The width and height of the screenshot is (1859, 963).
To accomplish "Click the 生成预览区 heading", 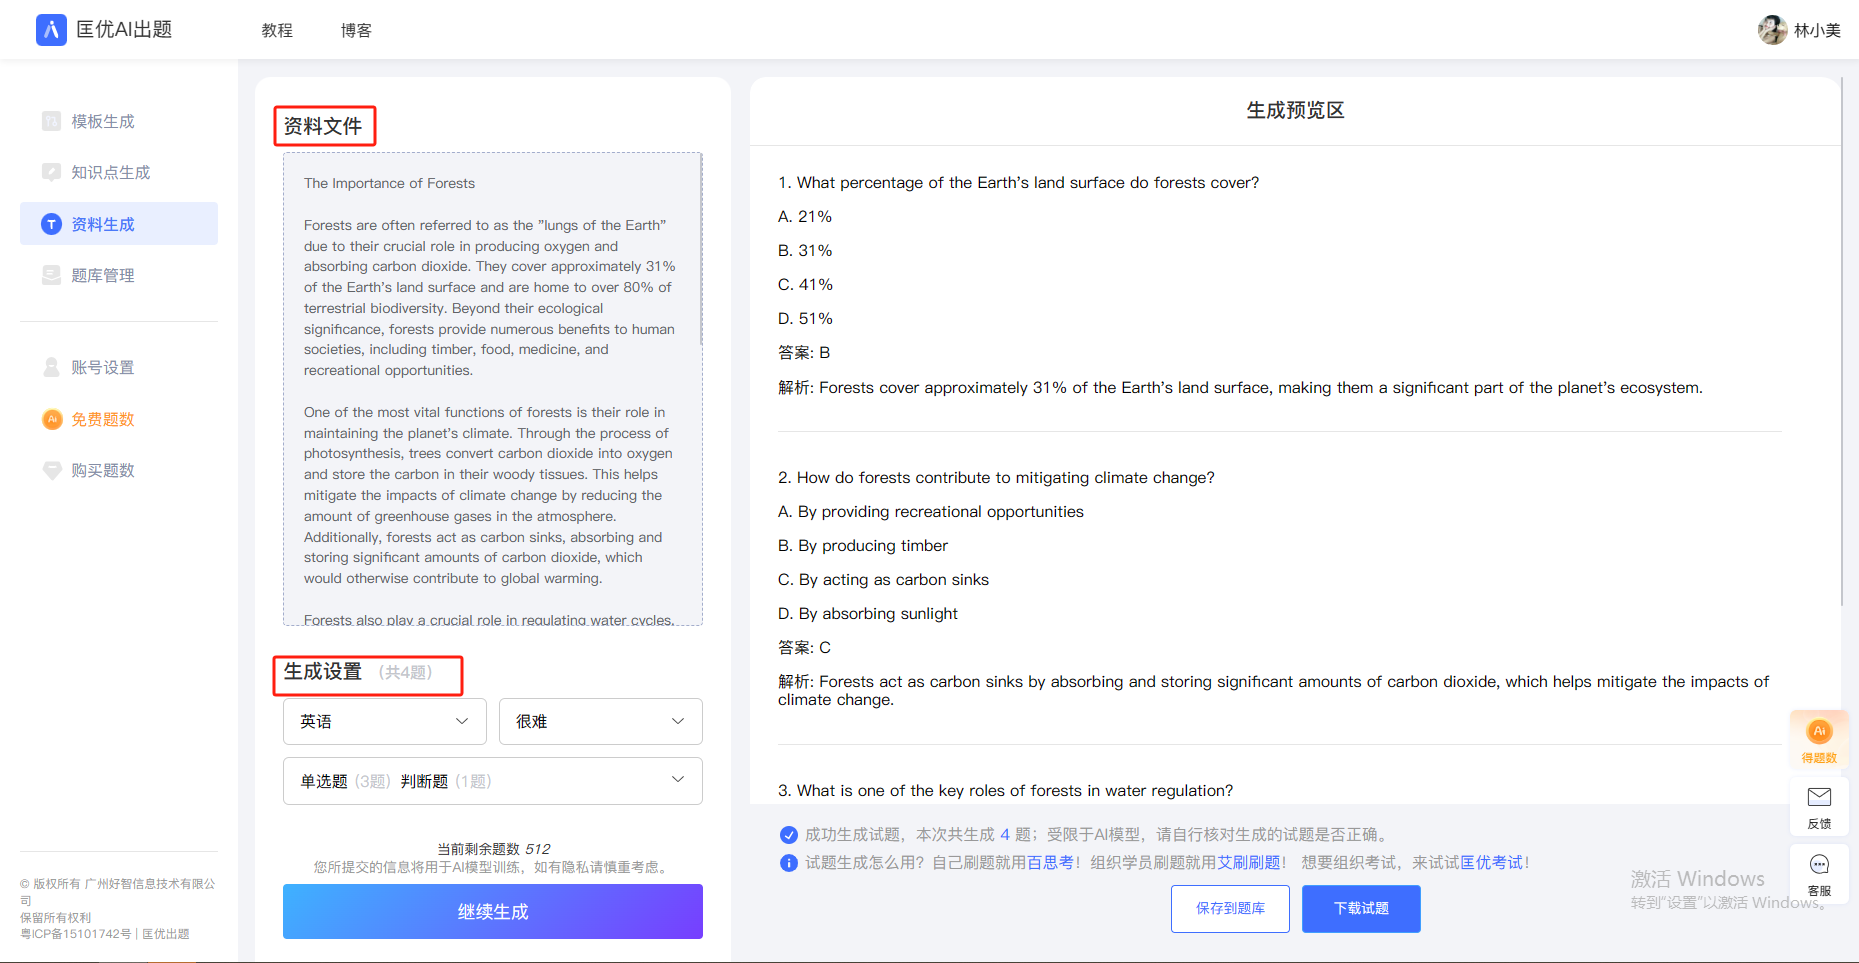I will pos(1295,110).
